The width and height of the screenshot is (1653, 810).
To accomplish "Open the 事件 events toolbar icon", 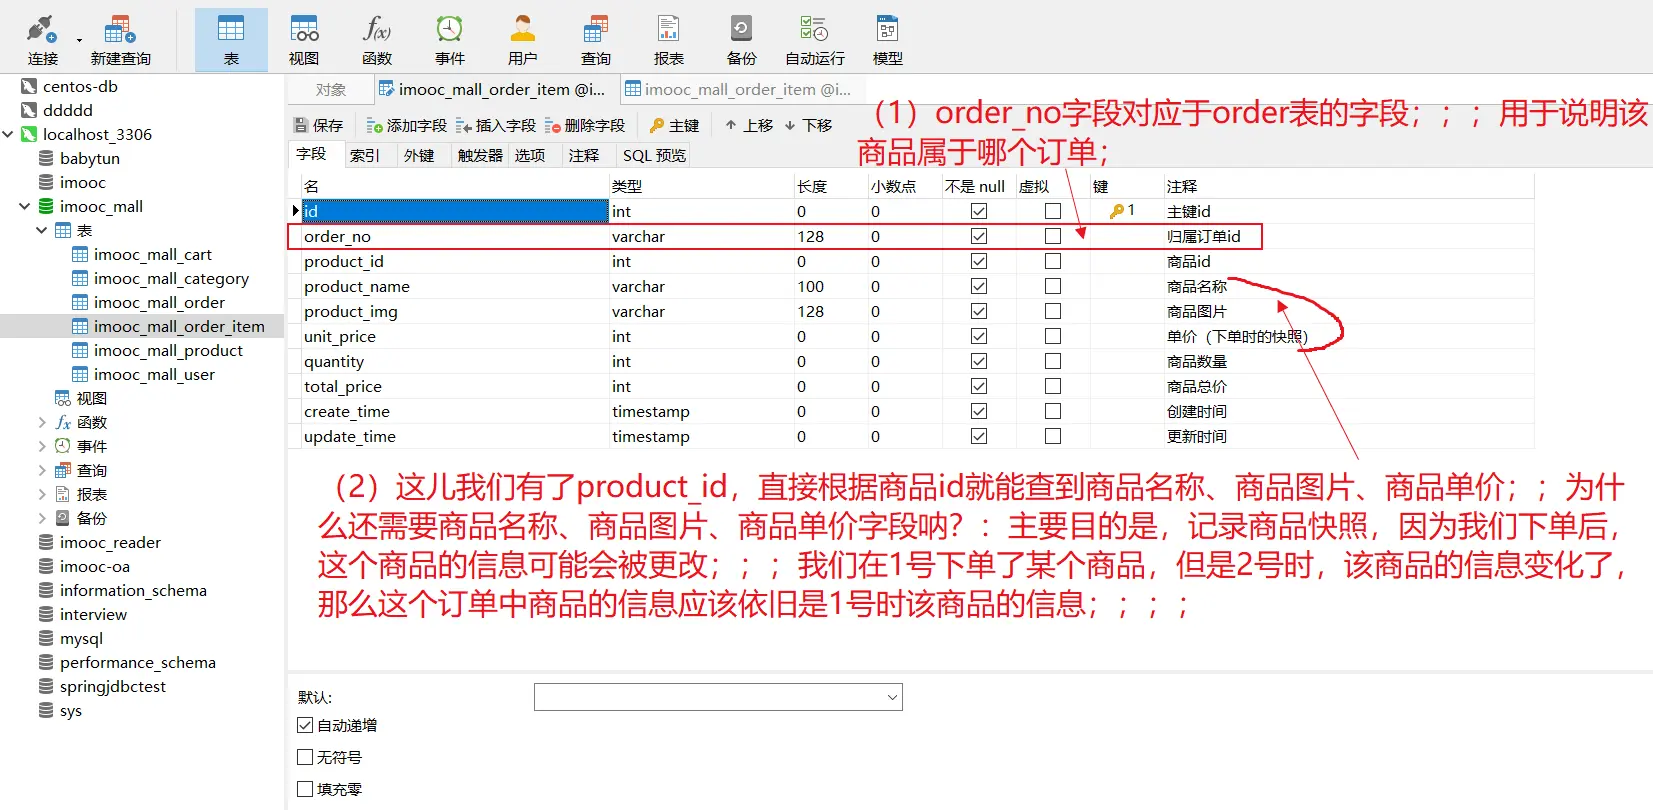I will click(x=450, y=40).
